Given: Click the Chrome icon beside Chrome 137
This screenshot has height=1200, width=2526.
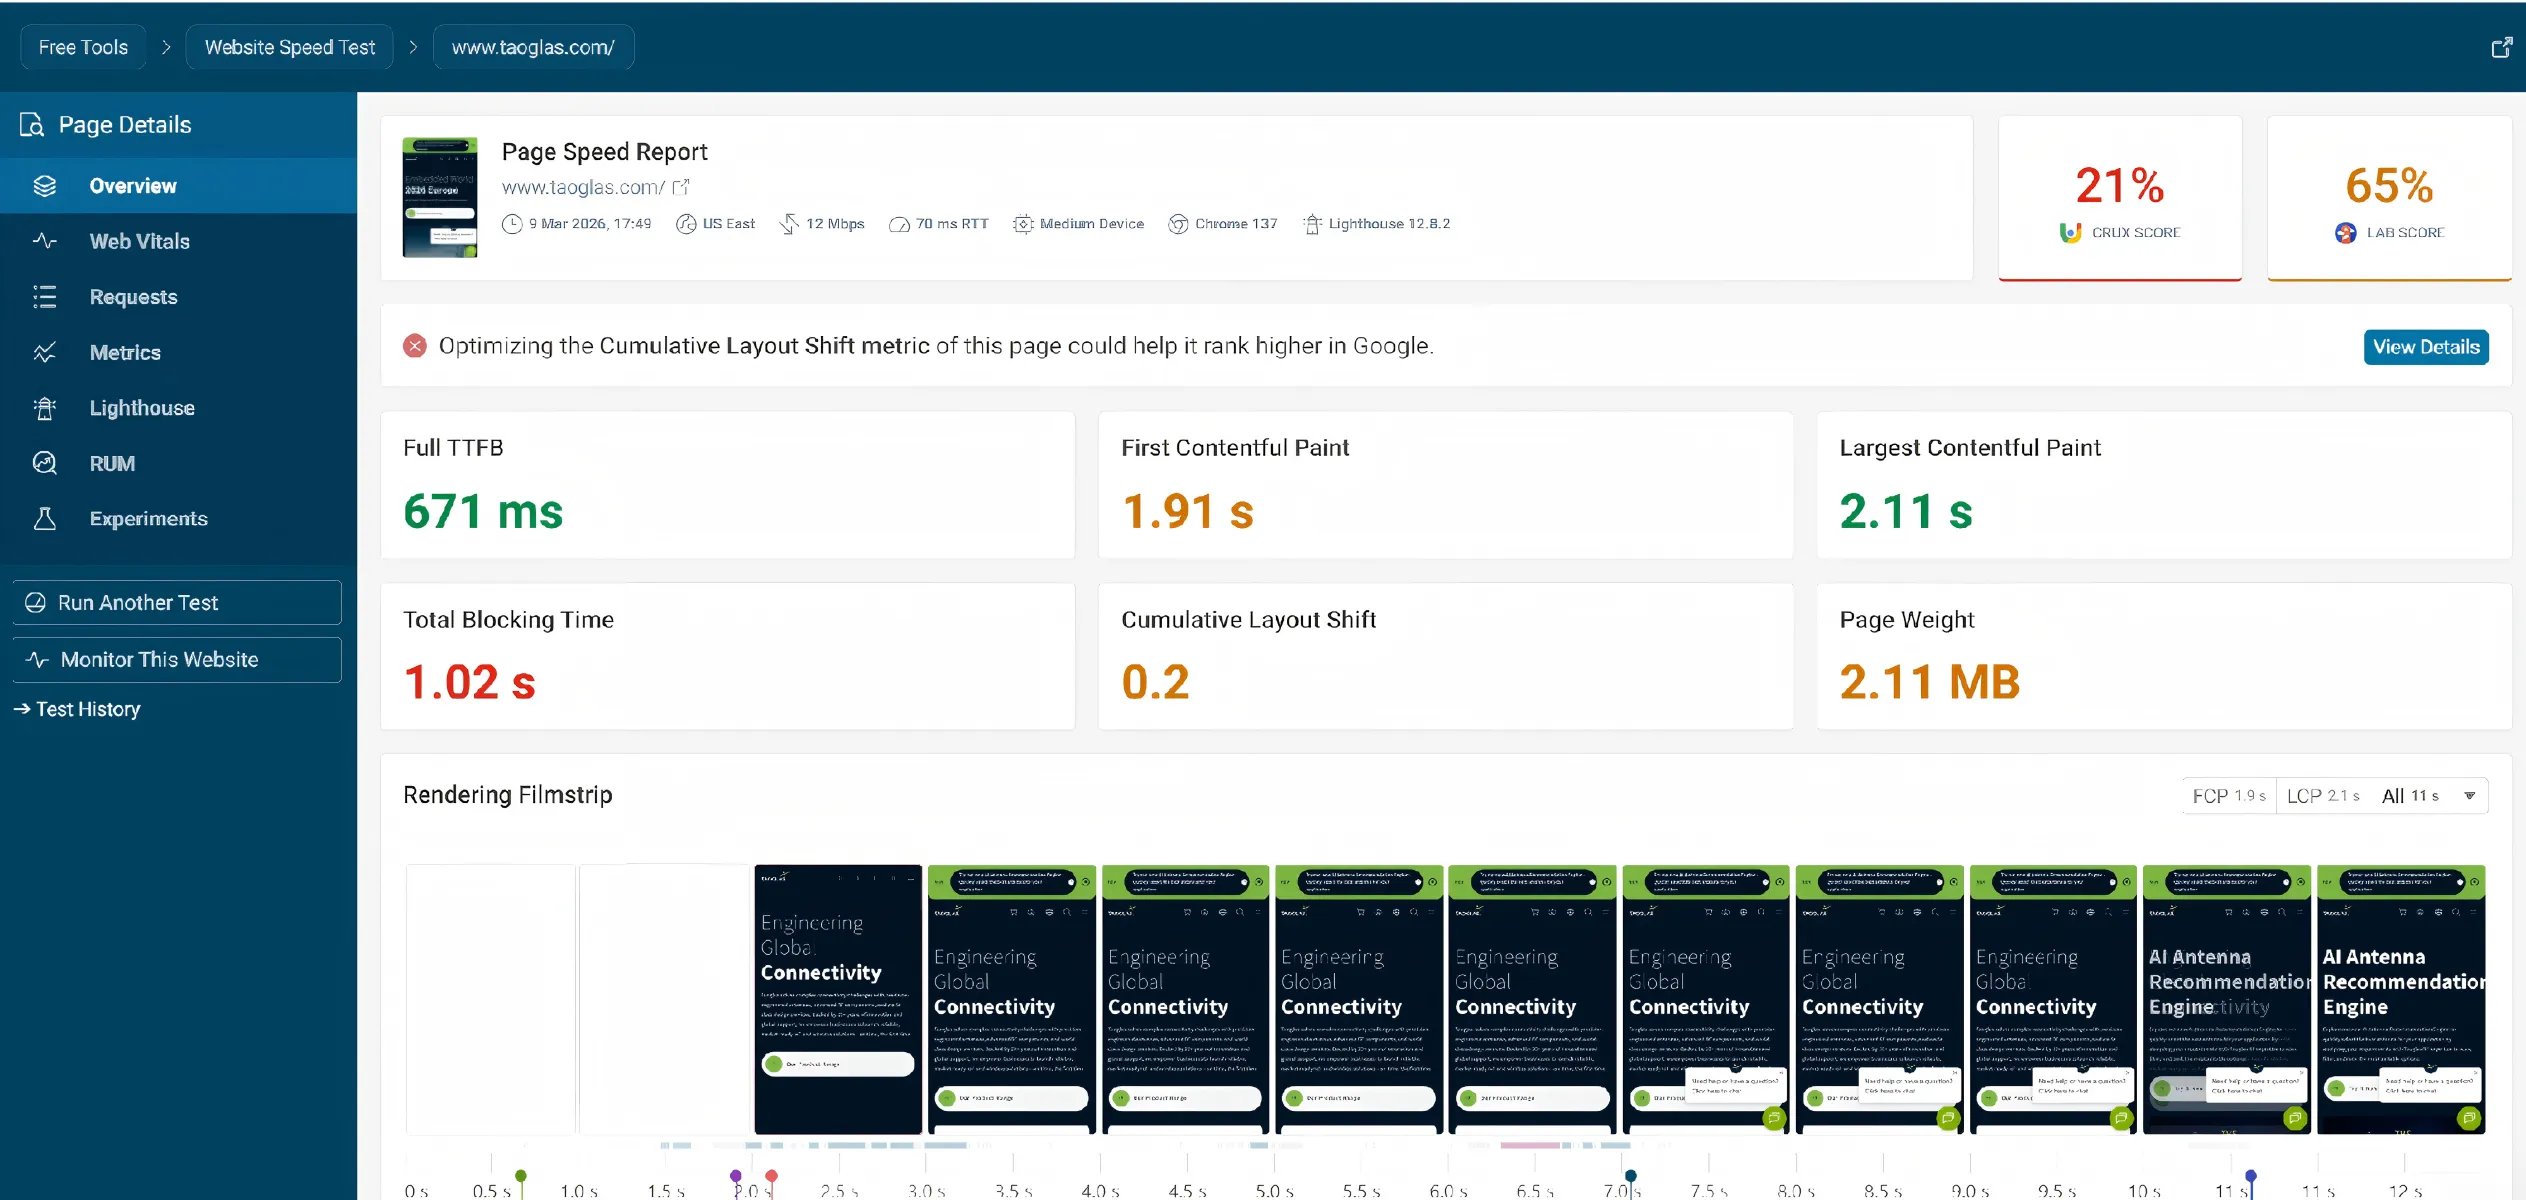Looking at the screenshot, I should tap(1178, 224).
